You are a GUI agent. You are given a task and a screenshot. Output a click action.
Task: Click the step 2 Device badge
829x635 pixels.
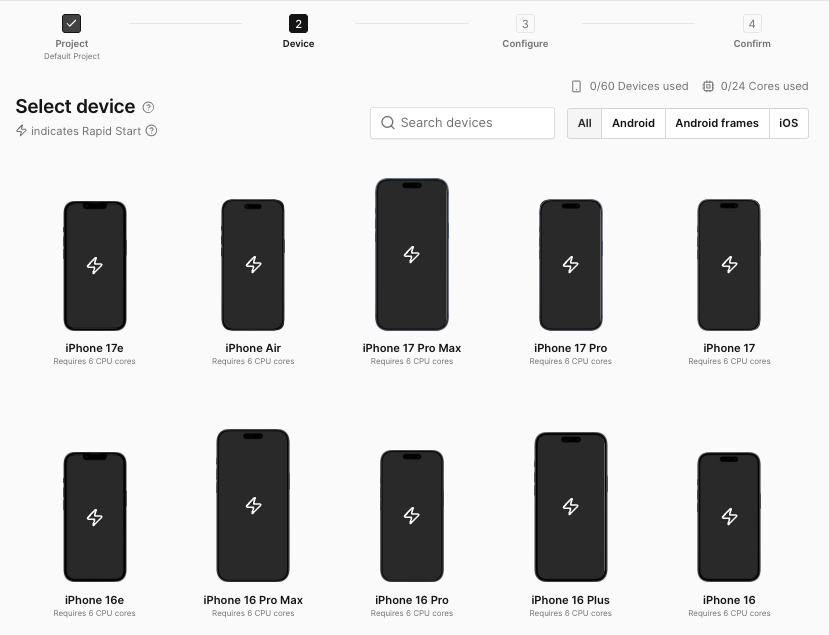[298, 23]
